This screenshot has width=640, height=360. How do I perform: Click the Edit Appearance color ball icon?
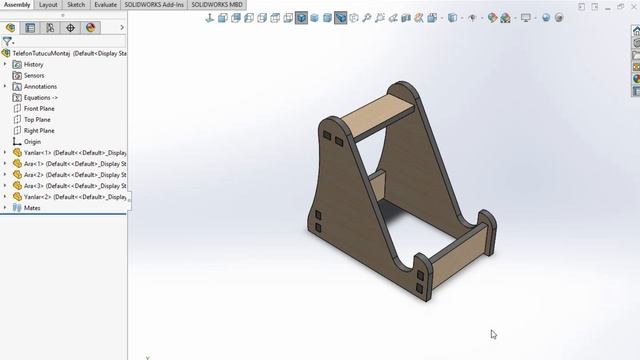coord(492,18)
